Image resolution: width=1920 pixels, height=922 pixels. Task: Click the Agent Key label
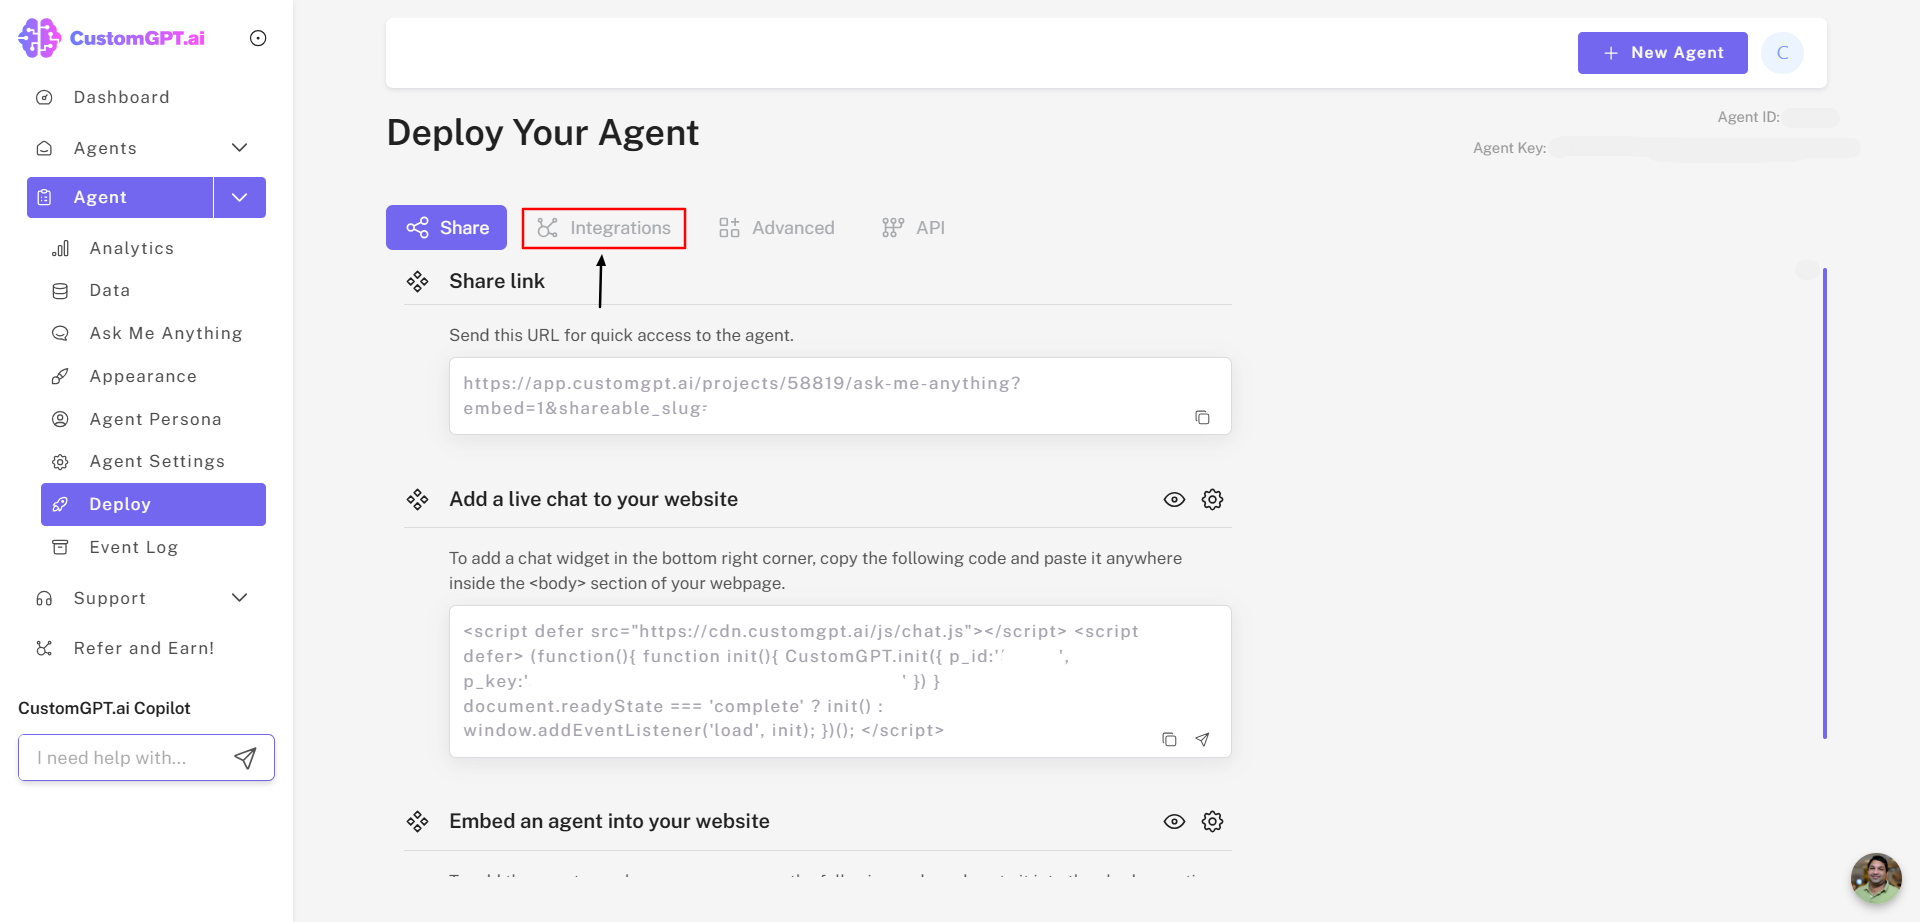(1509, 148)
